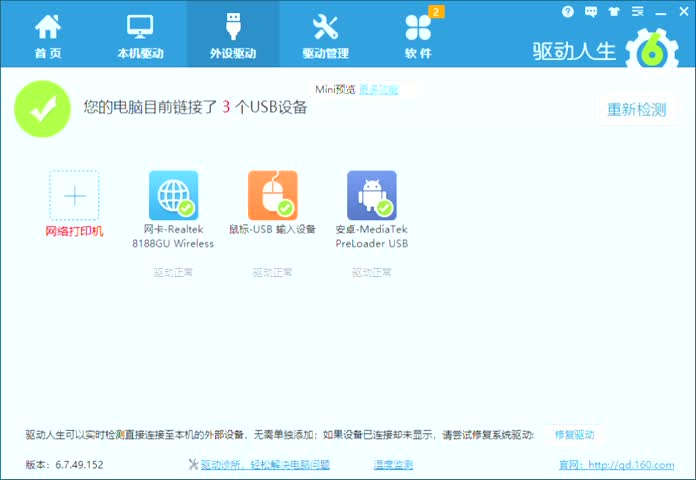This screenshot has width=696, height=480.
Task: Select the 鼠标 USB input device icon
Action: 273,195
